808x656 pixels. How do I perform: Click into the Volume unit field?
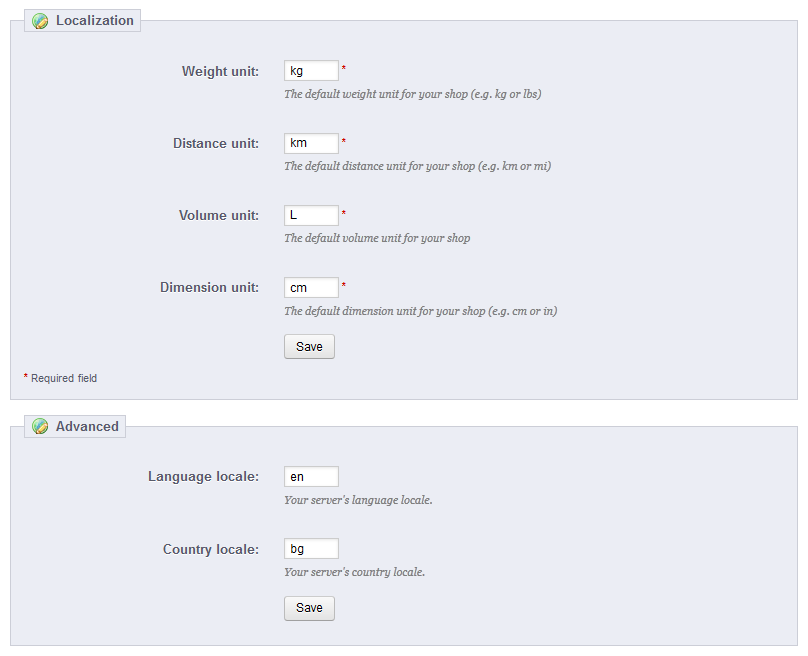pyautogui.click(x=311, y=215)
